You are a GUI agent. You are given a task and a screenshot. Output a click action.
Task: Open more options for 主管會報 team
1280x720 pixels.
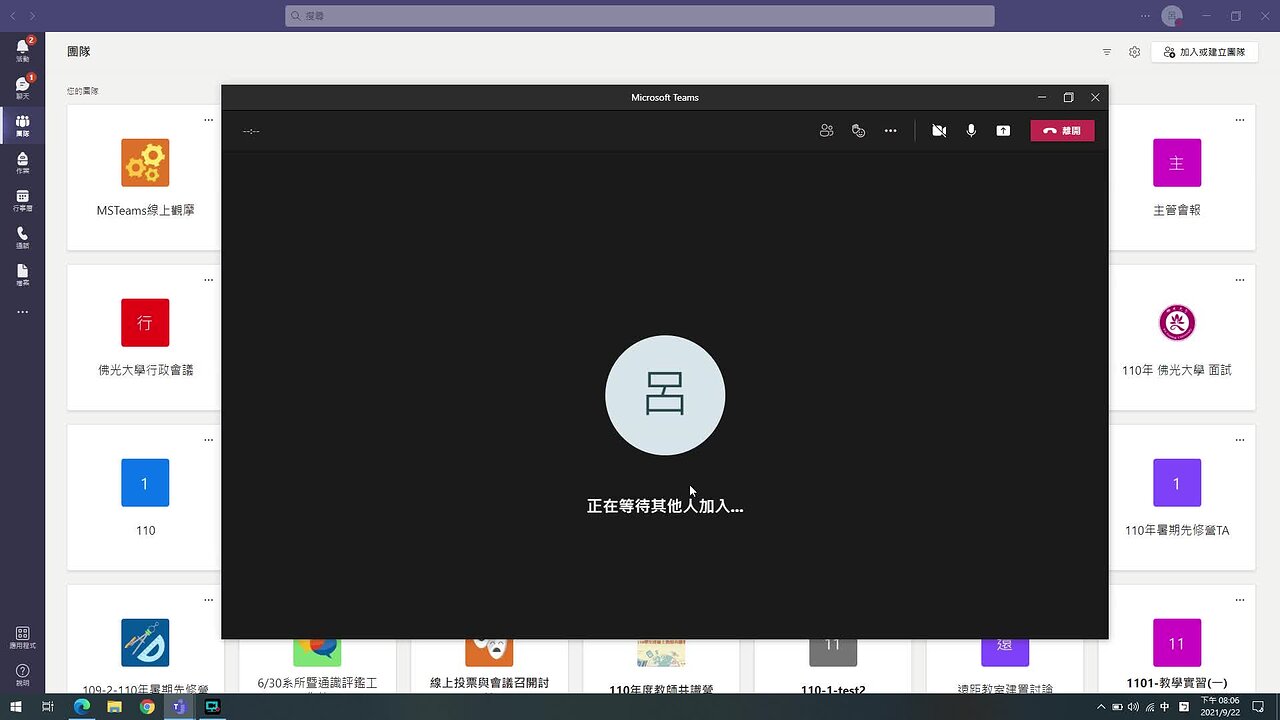[1240, 120]
